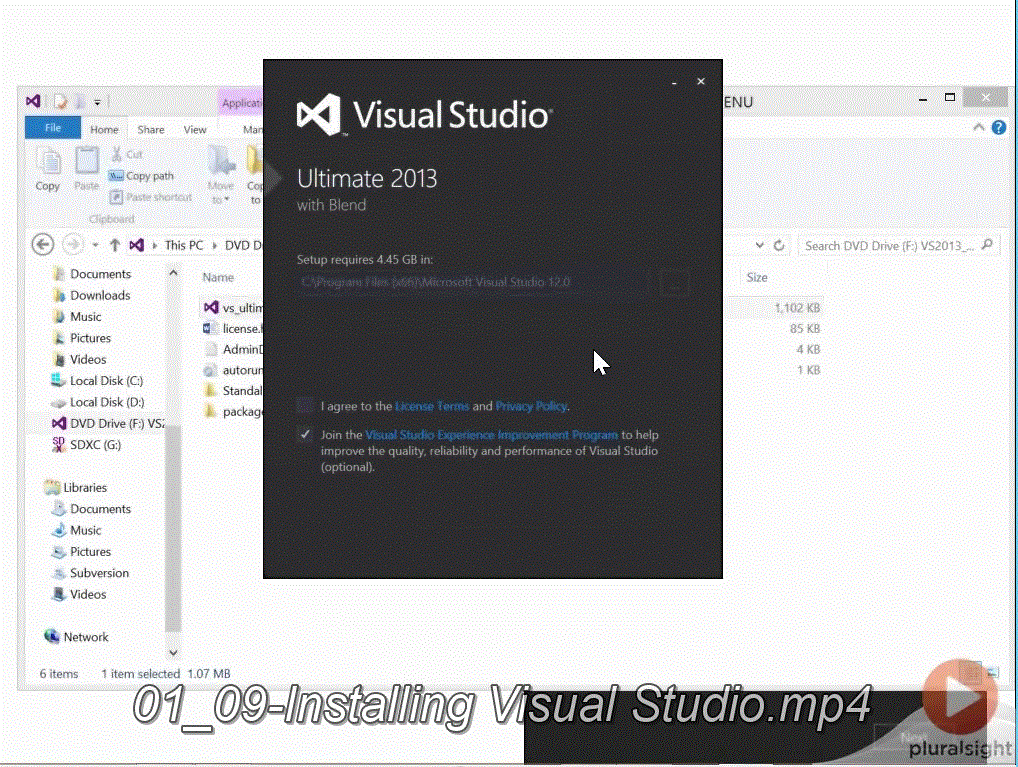This screenshot has height=767, width=1018.
Task: Click the Up one level arrow
Action: (x=115, y=245)
